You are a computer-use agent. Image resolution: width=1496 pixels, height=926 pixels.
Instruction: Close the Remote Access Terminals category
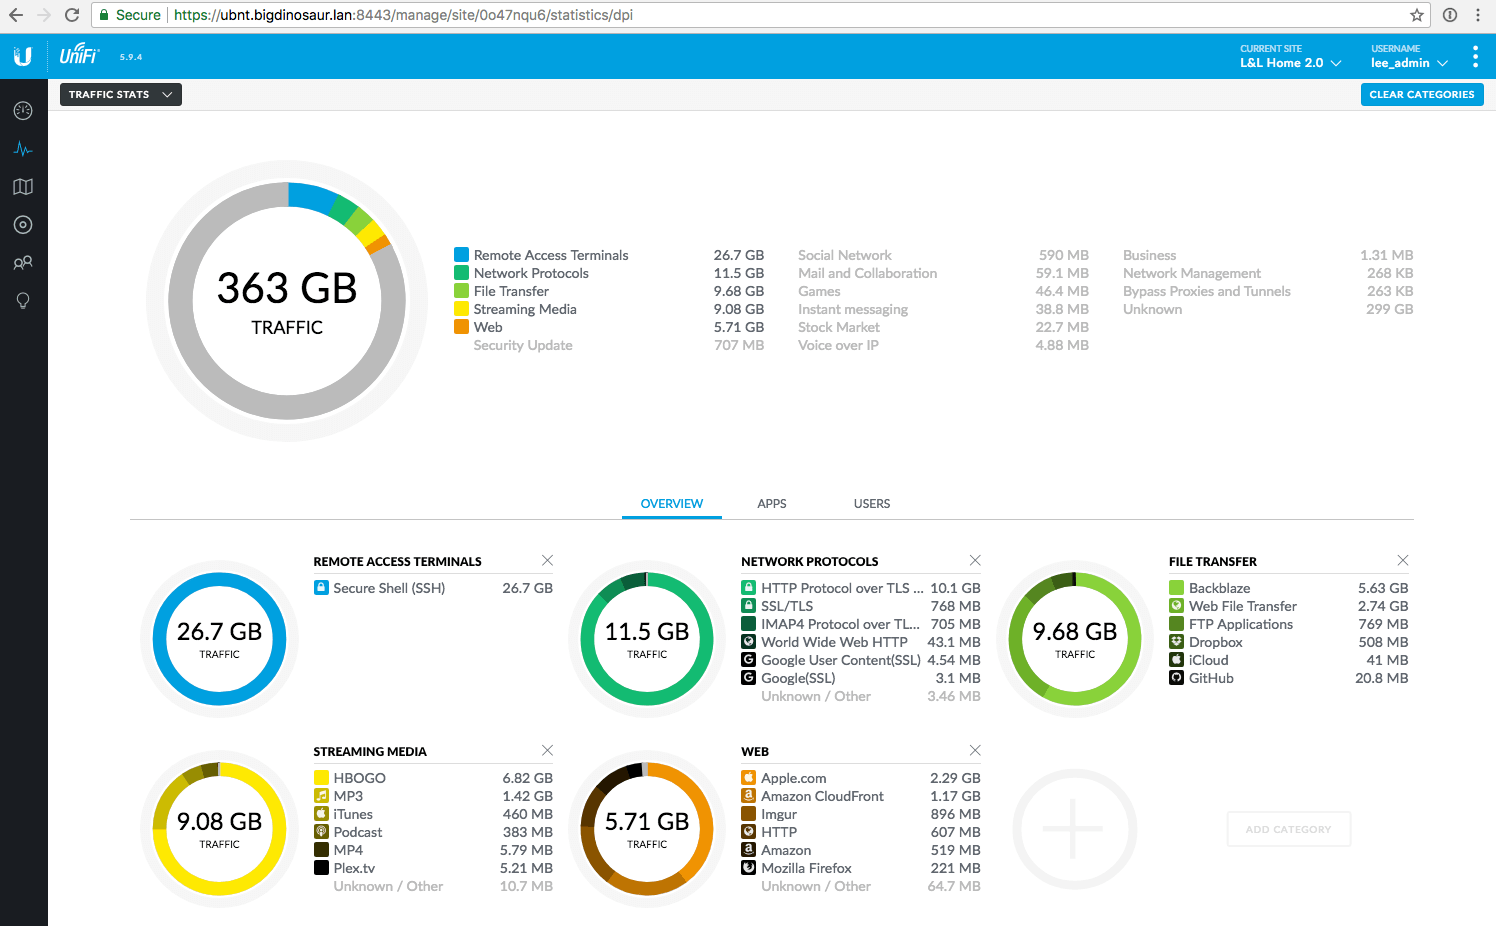point(547,561)
